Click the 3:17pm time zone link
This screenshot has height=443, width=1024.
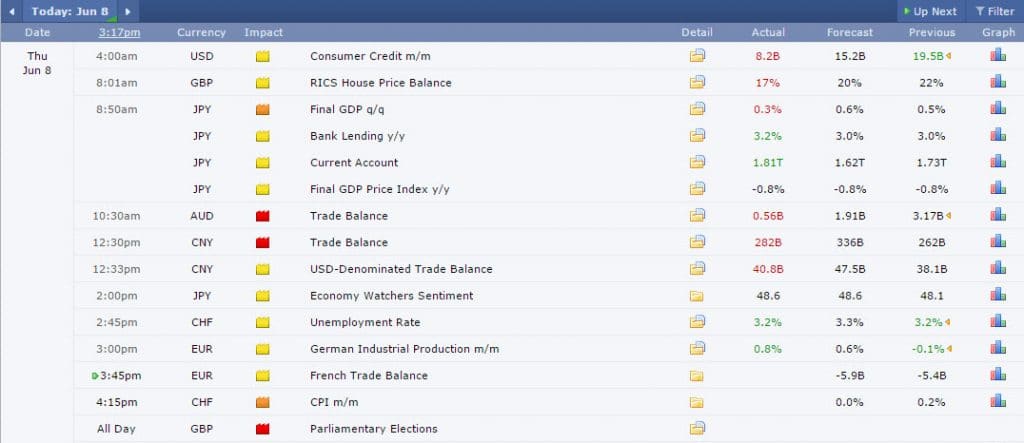coord(119,32)
